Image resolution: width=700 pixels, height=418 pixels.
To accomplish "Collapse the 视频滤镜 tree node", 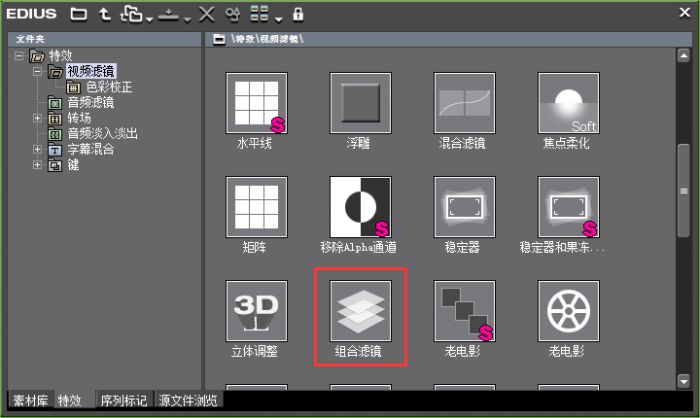I will (37, 72).
